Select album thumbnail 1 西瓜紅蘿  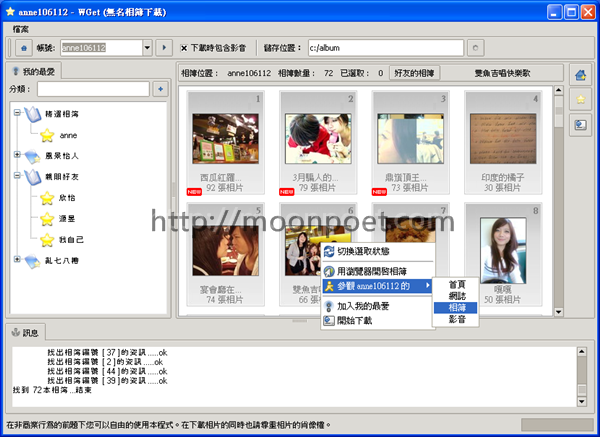pyautogui.click(x=225, y=142)
